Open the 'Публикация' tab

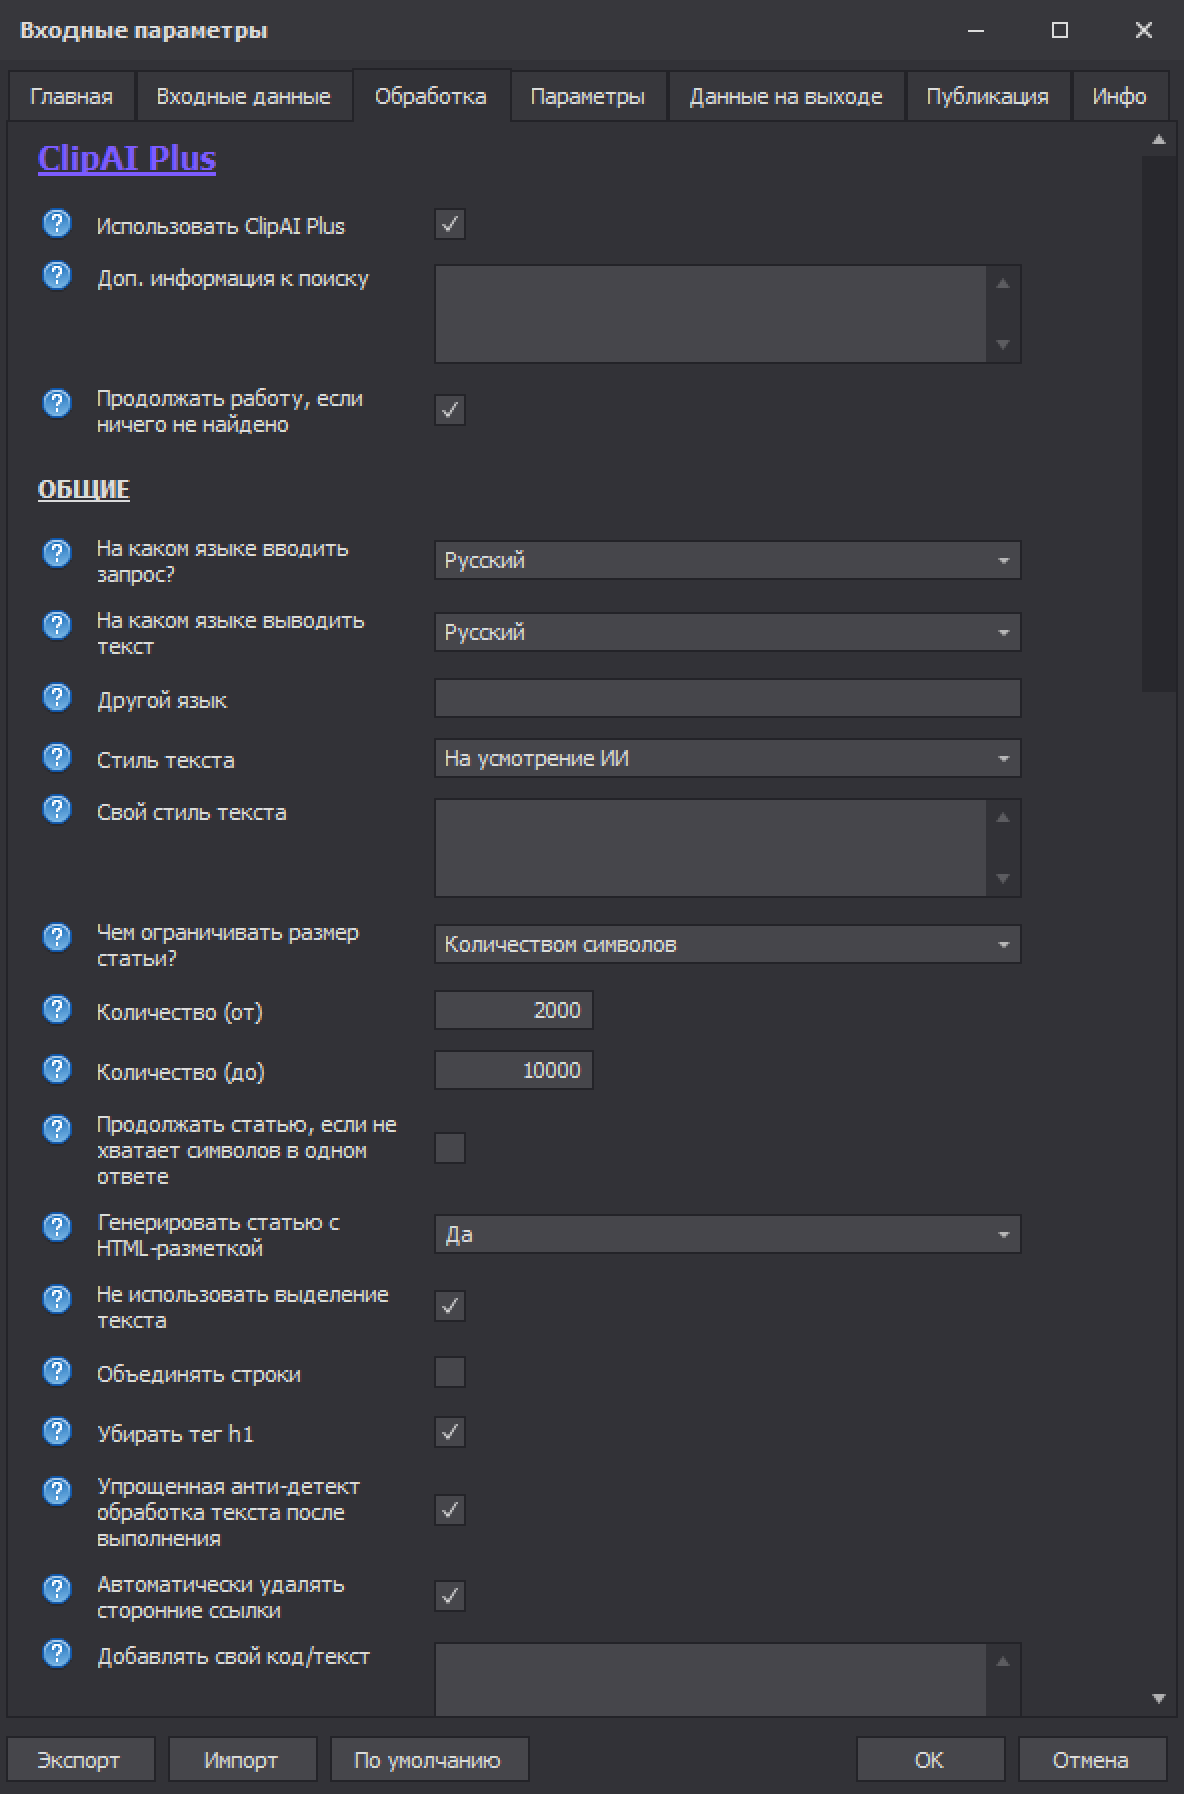987,97
